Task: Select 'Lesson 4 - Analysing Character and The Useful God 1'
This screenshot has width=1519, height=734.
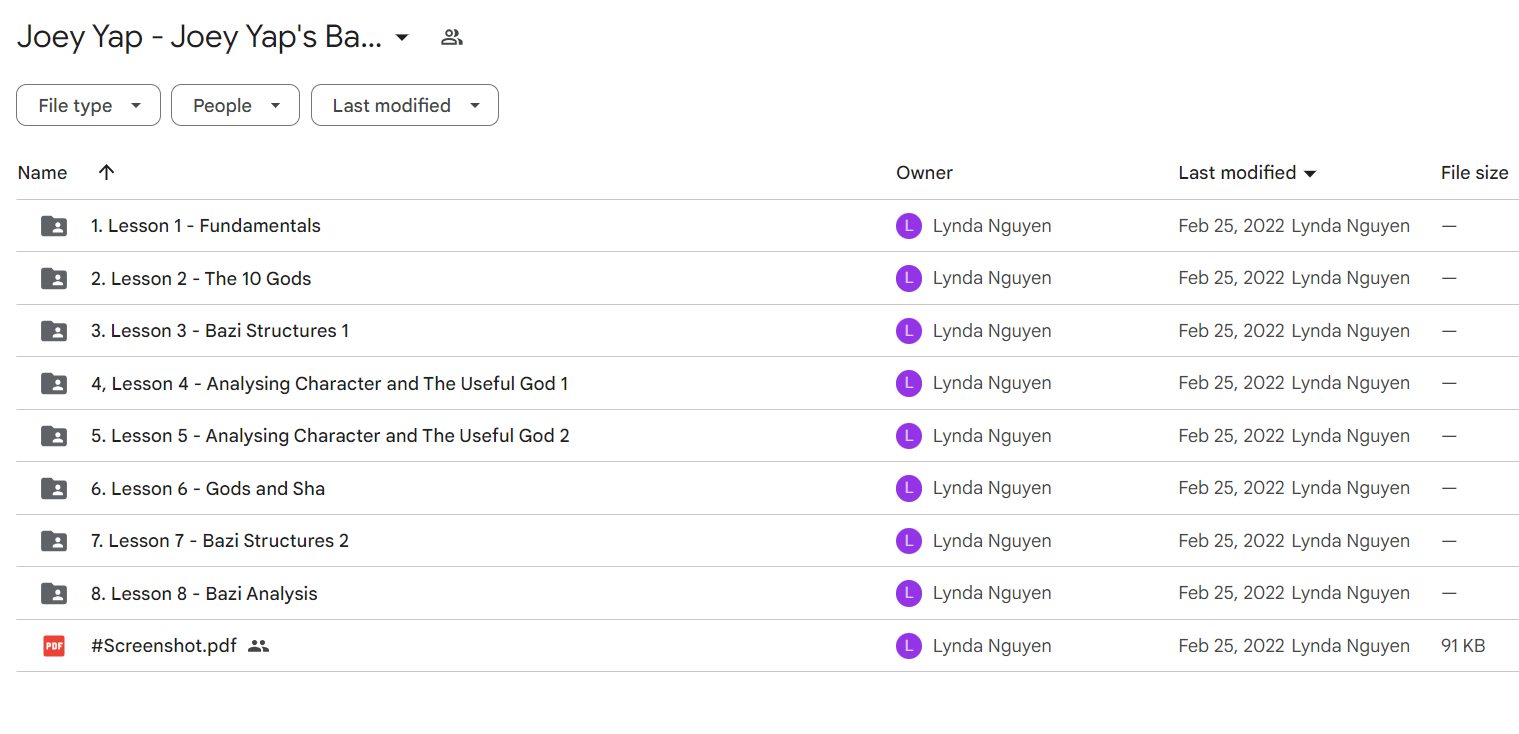Action: click(x=329, y=383)
